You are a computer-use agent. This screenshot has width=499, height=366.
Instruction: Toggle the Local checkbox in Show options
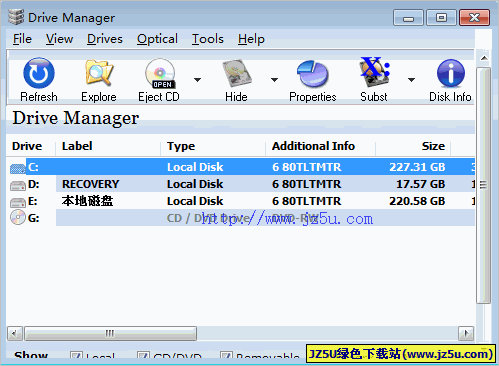[x=76, y=356]
